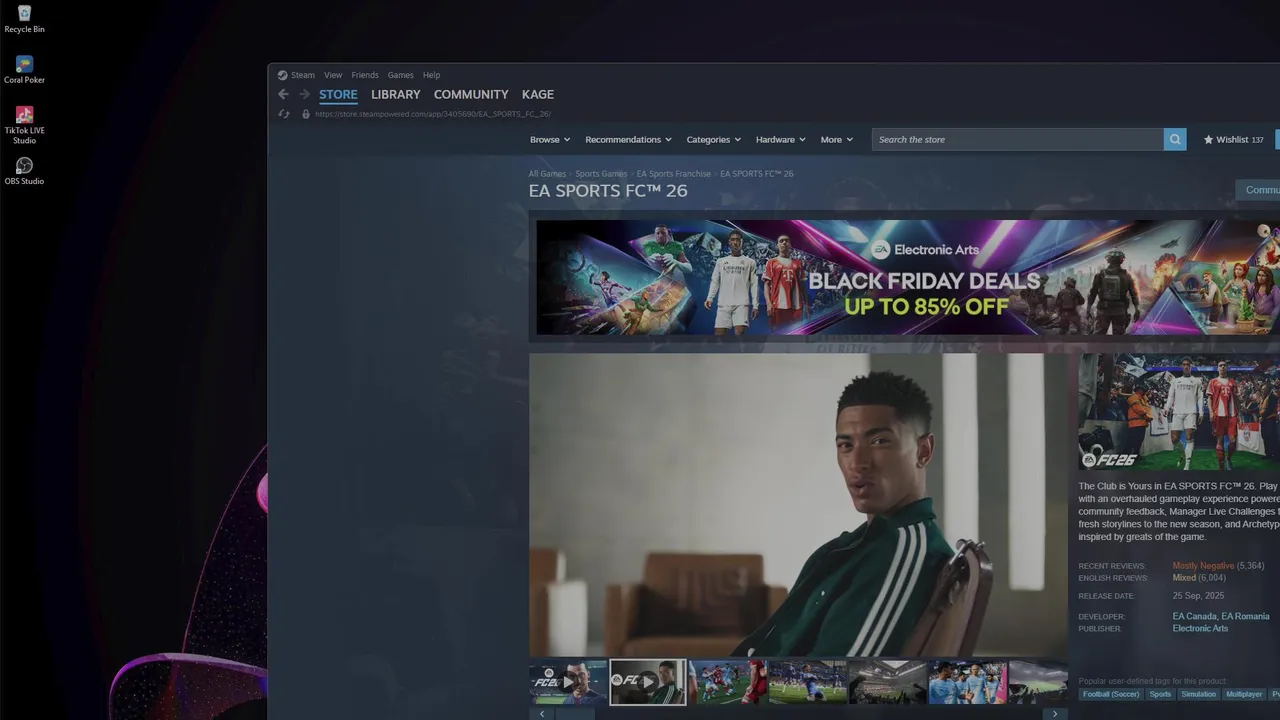Click the Football (Soccer) tag

[1110, 694]
